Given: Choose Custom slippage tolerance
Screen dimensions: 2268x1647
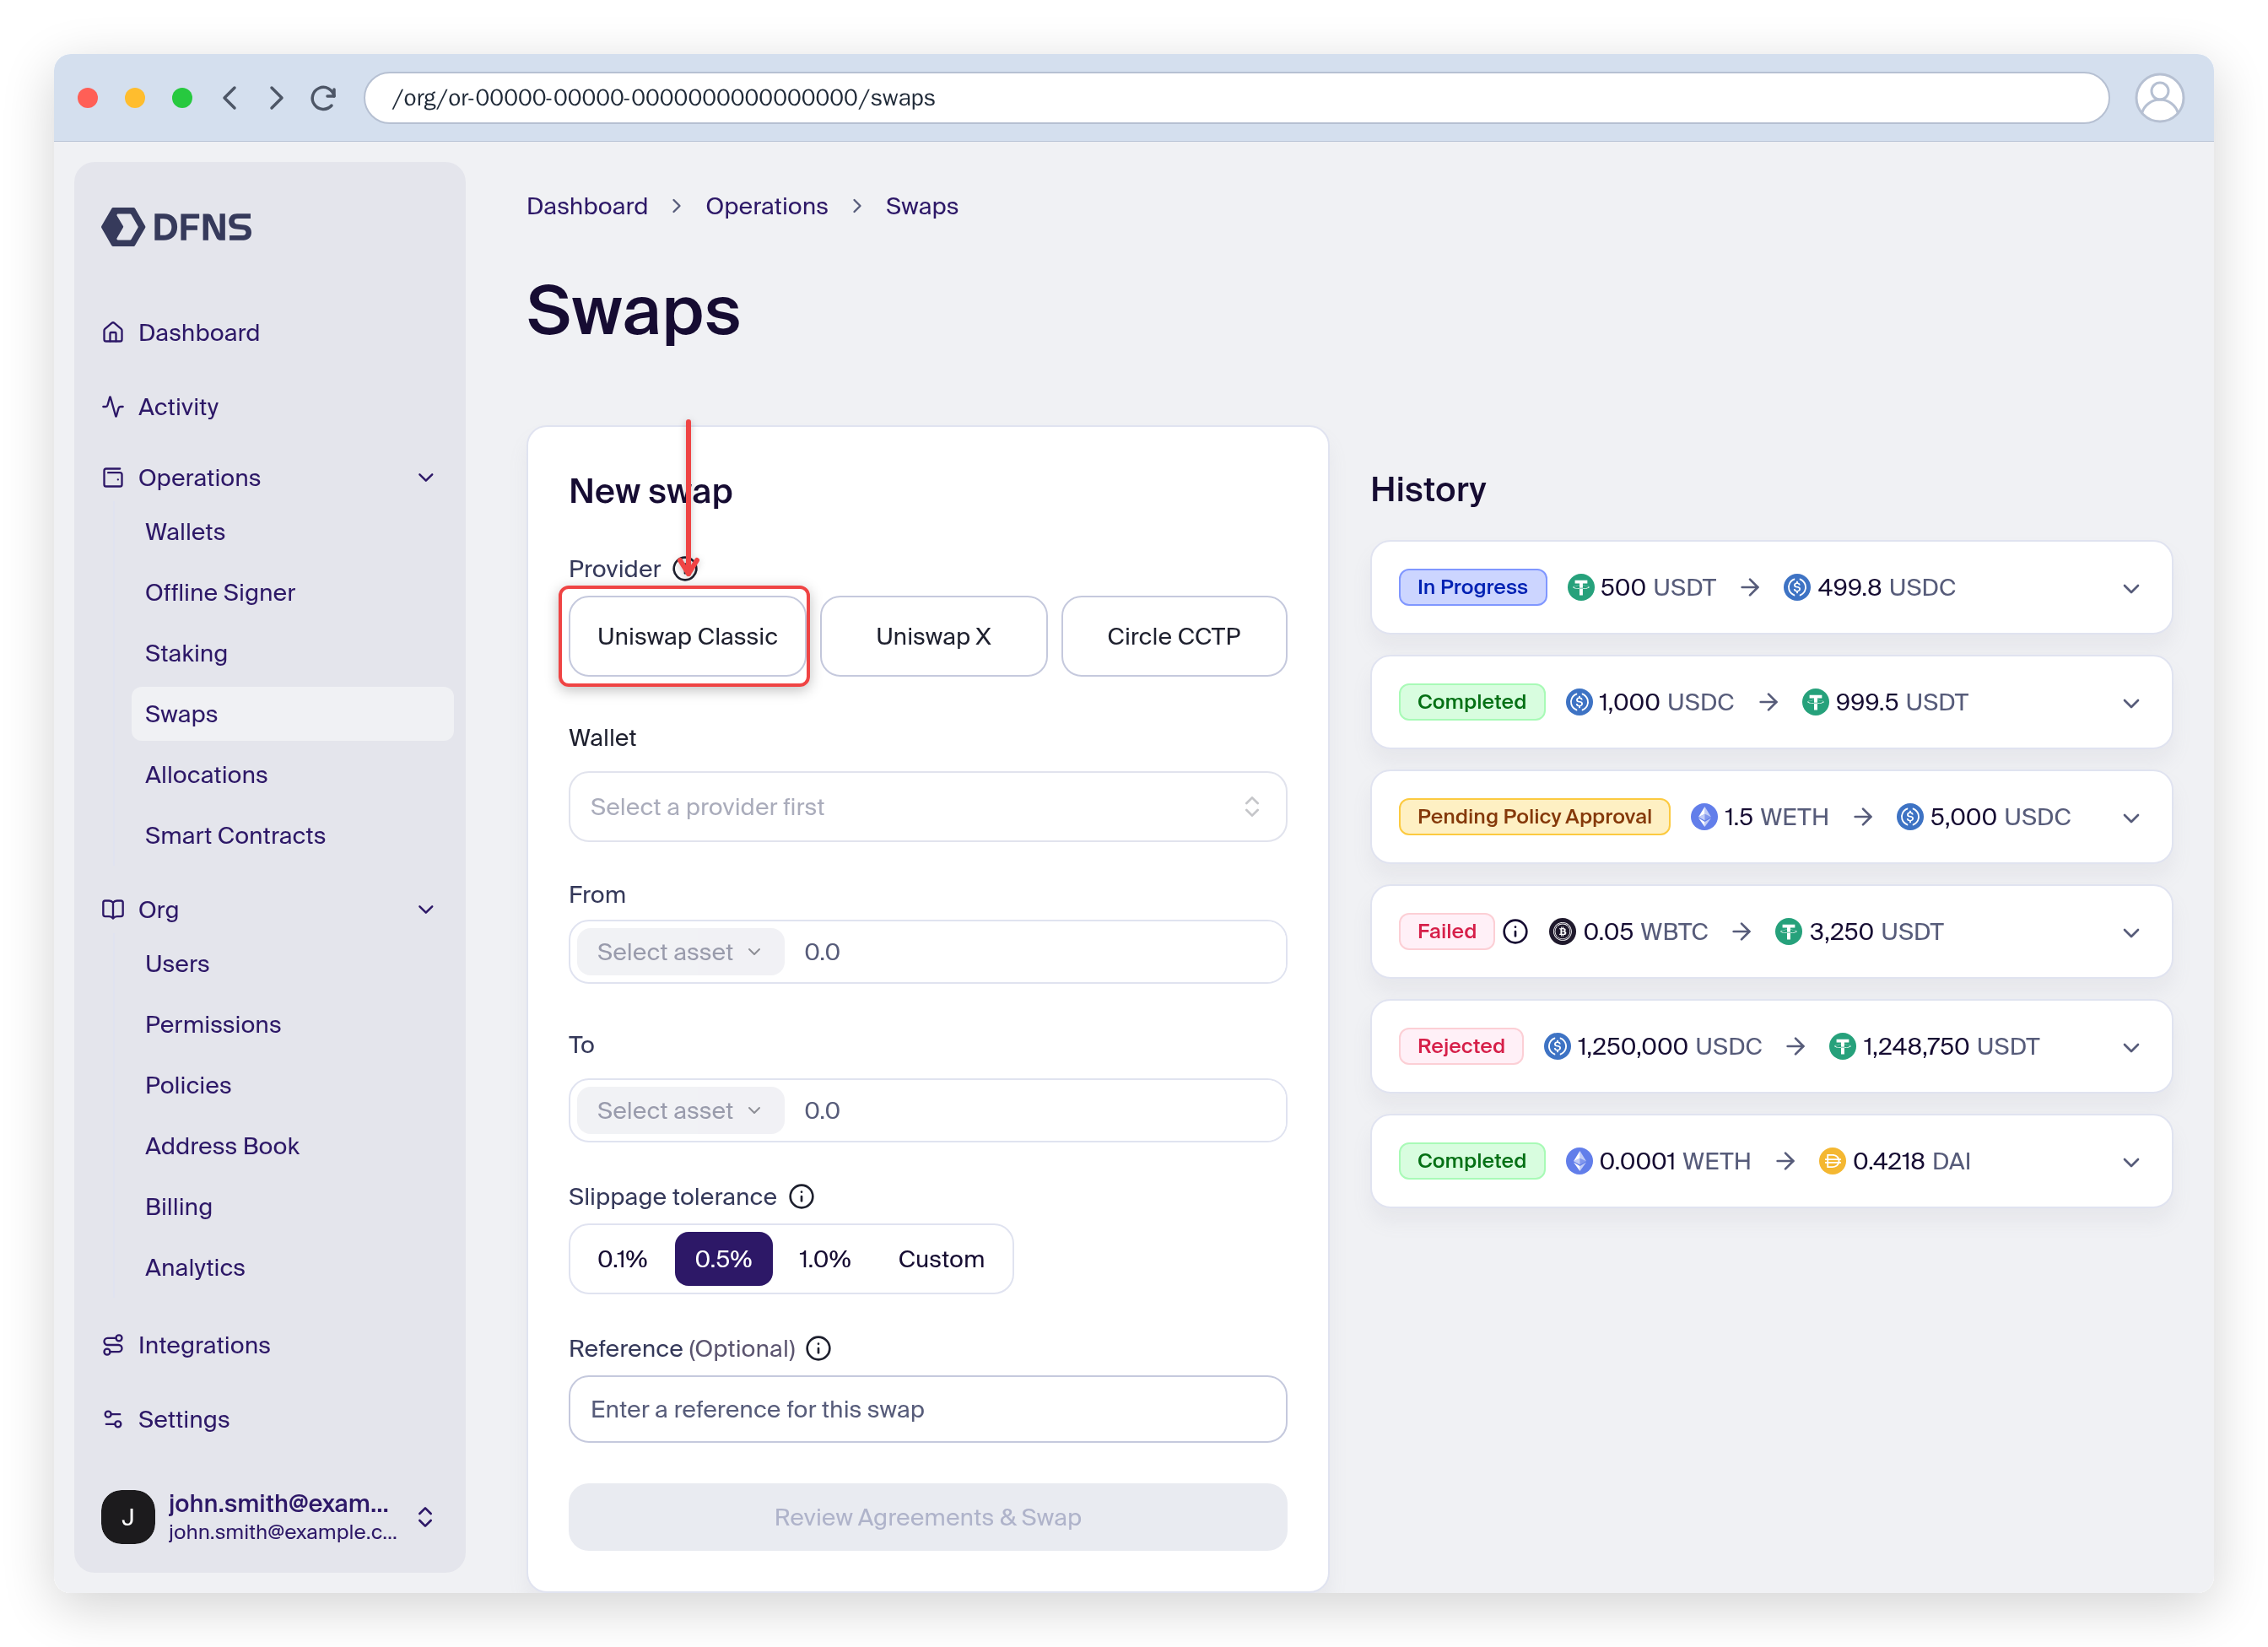Looking at the screenshot, I should (940, 1258).
